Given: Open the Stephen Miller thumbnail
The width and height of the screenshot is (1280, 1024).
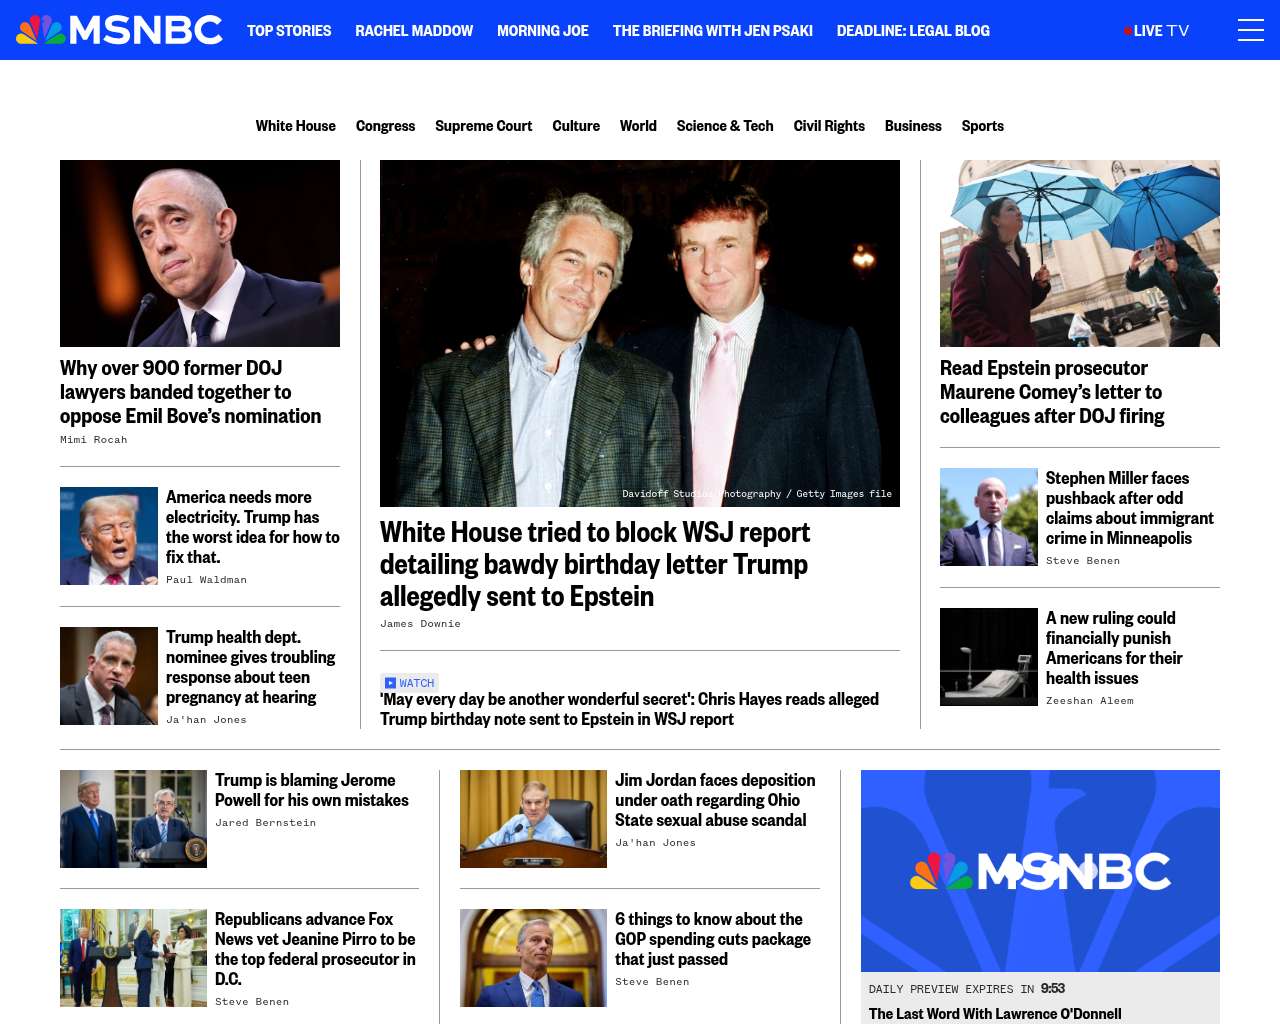Looking at the screenshot, I should pos(989,517).
